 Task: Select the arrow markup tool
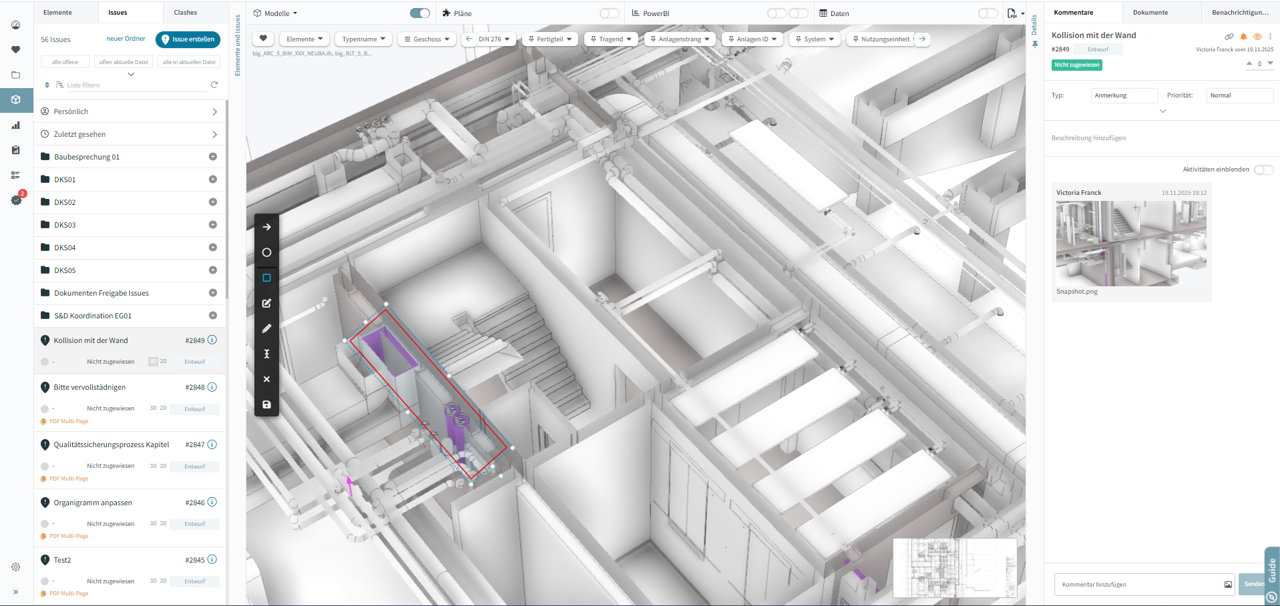tap(267, 227)
